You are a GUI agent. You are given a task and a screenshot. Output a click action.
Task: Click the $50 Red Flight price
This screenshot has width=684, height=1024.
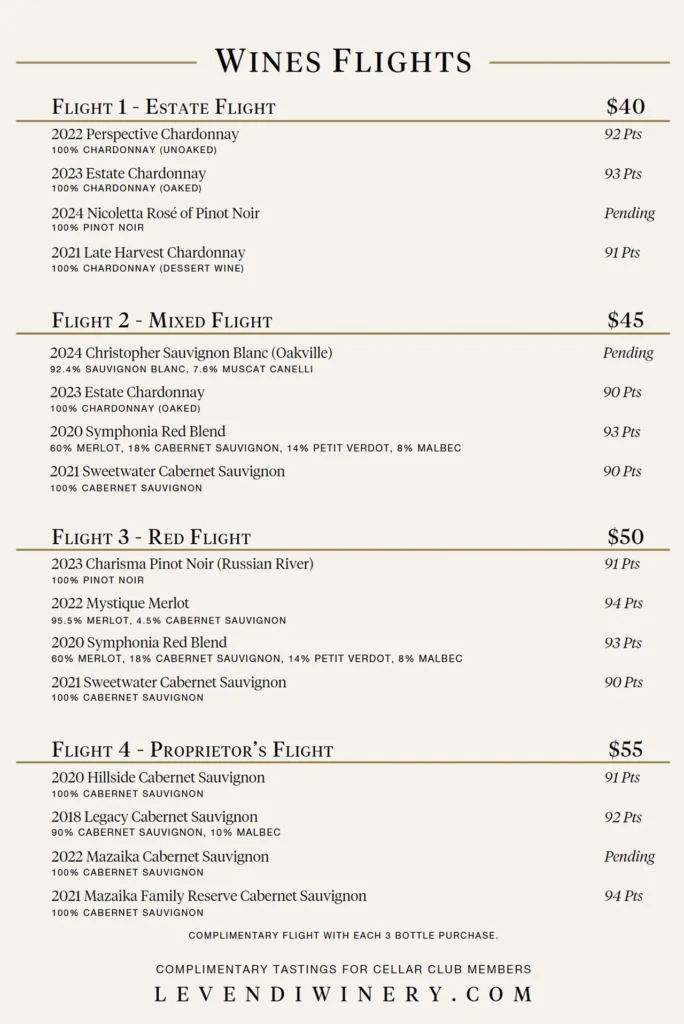point(625,536)
